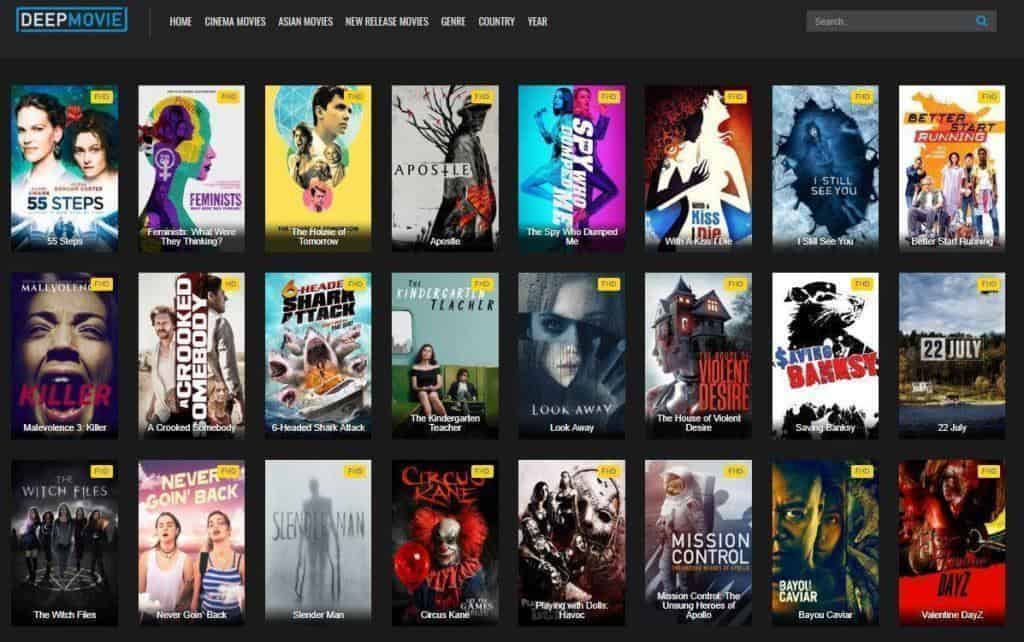This screenshot has width=1024, height=642.
Task: Open The Kindergarten Teacher poster
Action: tap(445, 355)
